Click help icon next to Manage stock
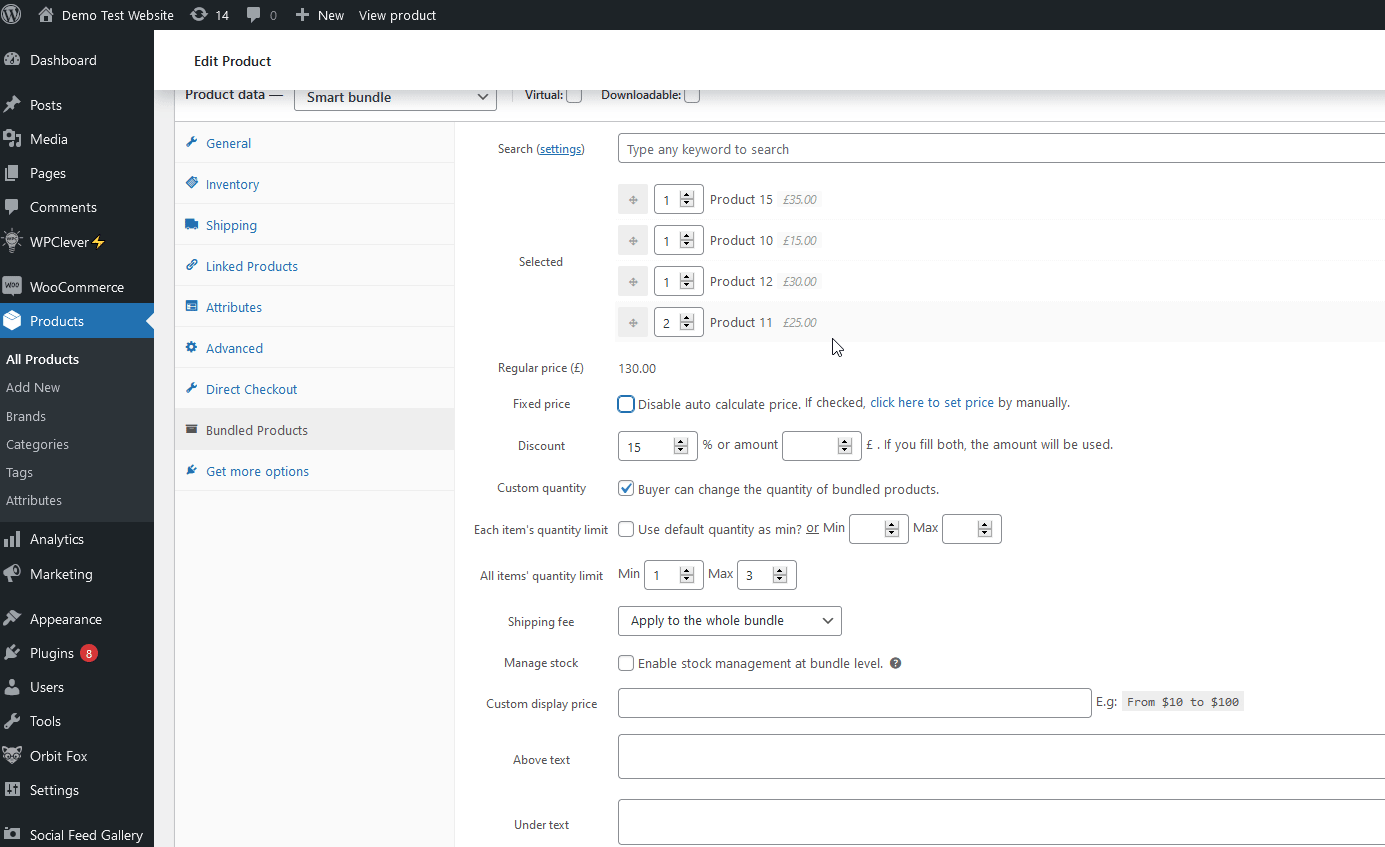 coord(896,663)
